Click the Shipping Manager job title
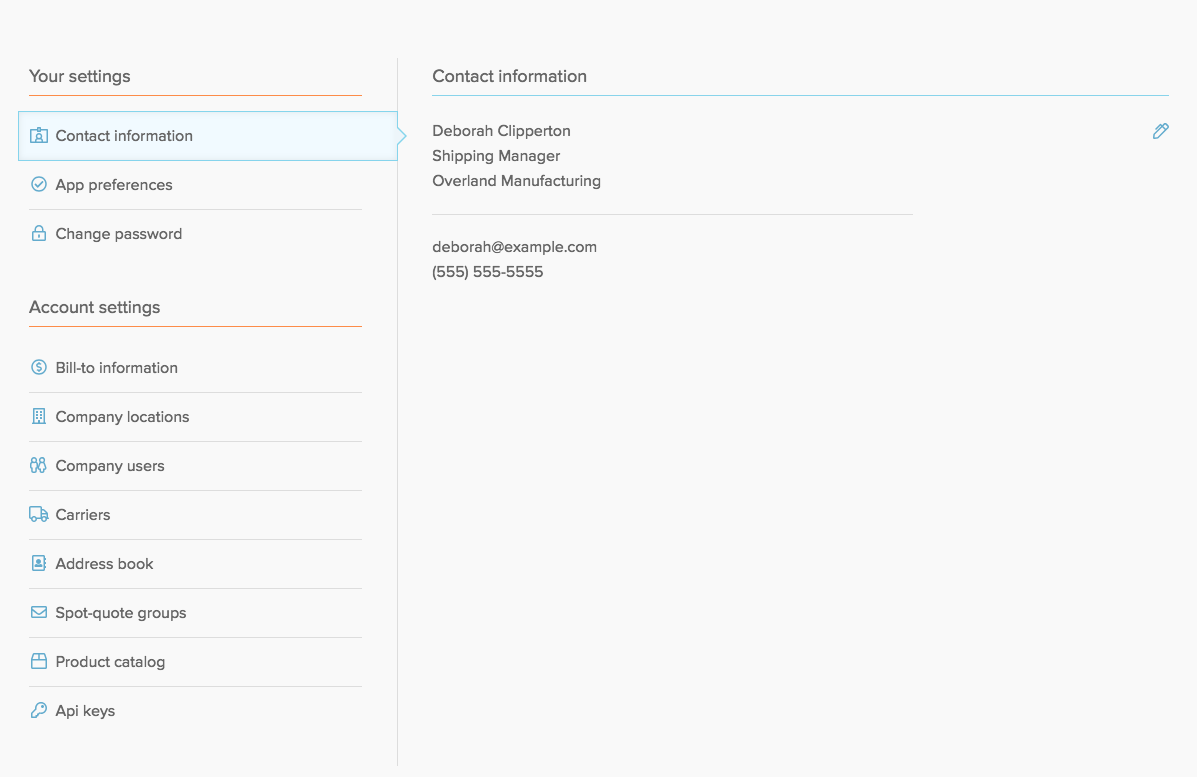Viewport: 1197px width, 777px height. (x=496, y=156)
